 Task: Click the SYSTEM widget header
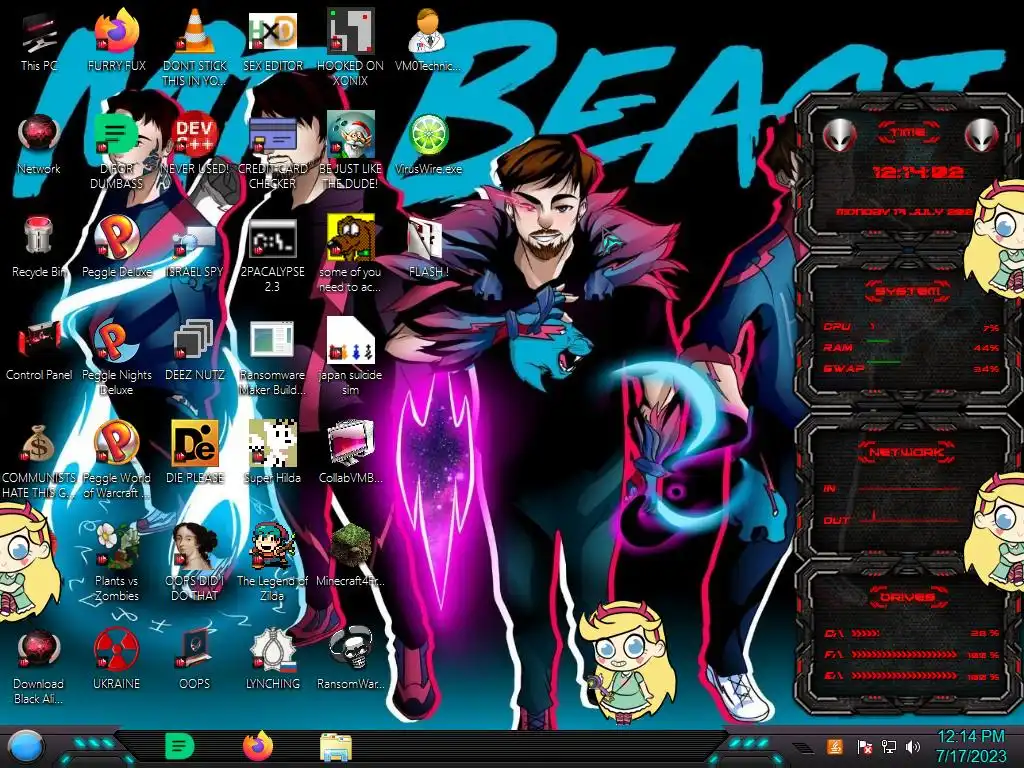click(x=908, y=291)
